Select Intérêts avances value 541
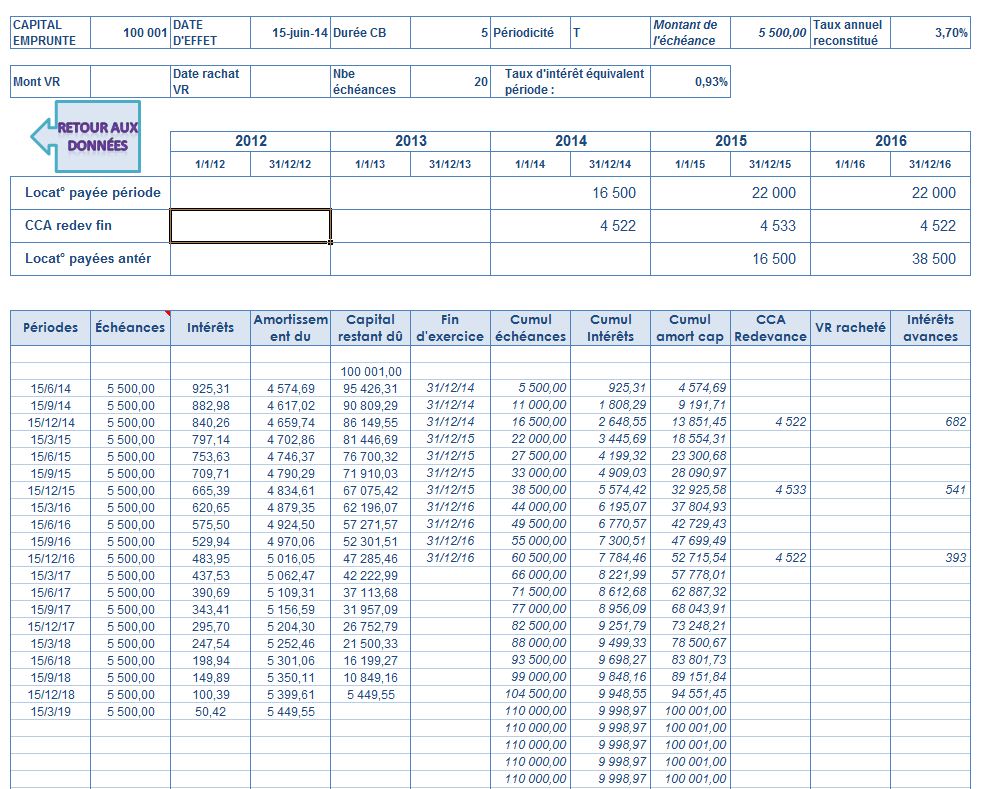Screen dimensions: 987x789 tap(930, 490)
